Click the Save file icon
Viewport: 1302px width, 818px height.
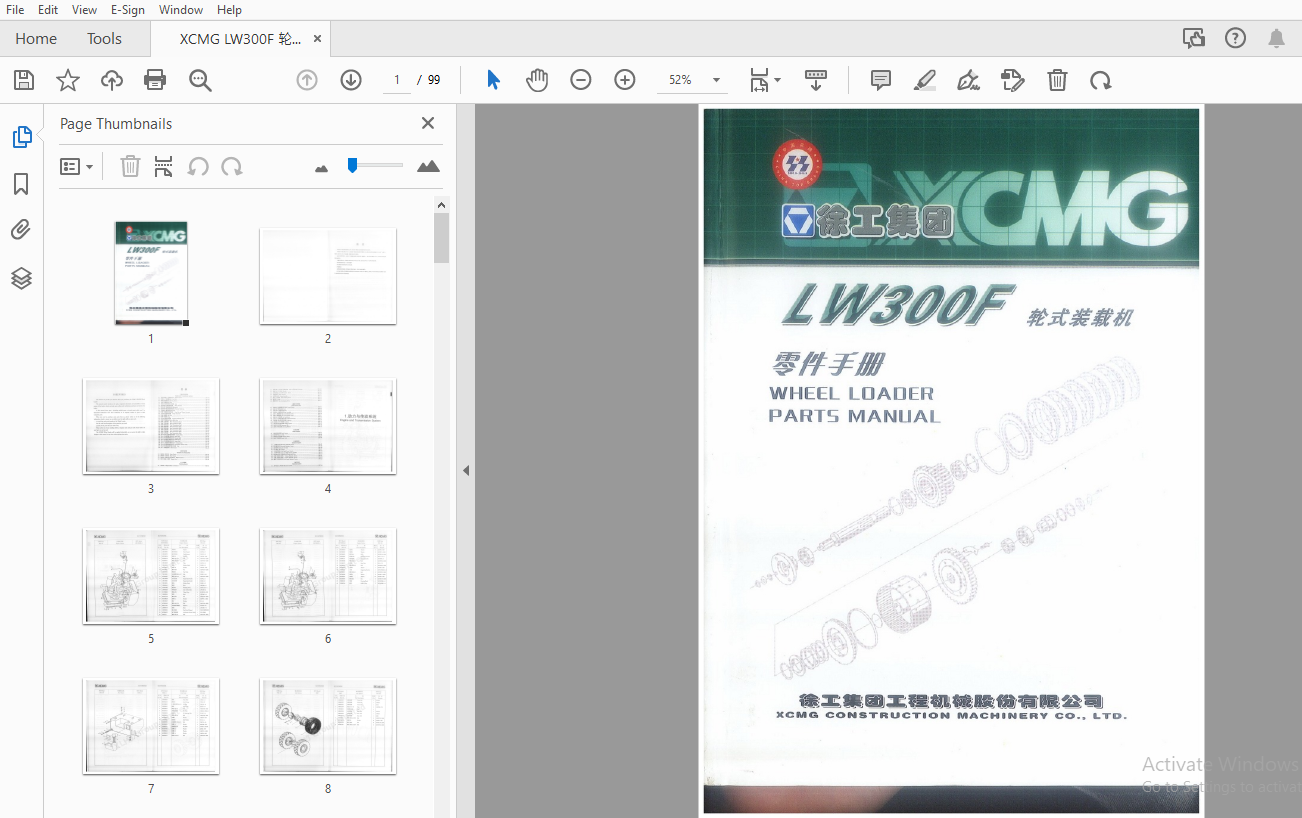tap(24, 80)
